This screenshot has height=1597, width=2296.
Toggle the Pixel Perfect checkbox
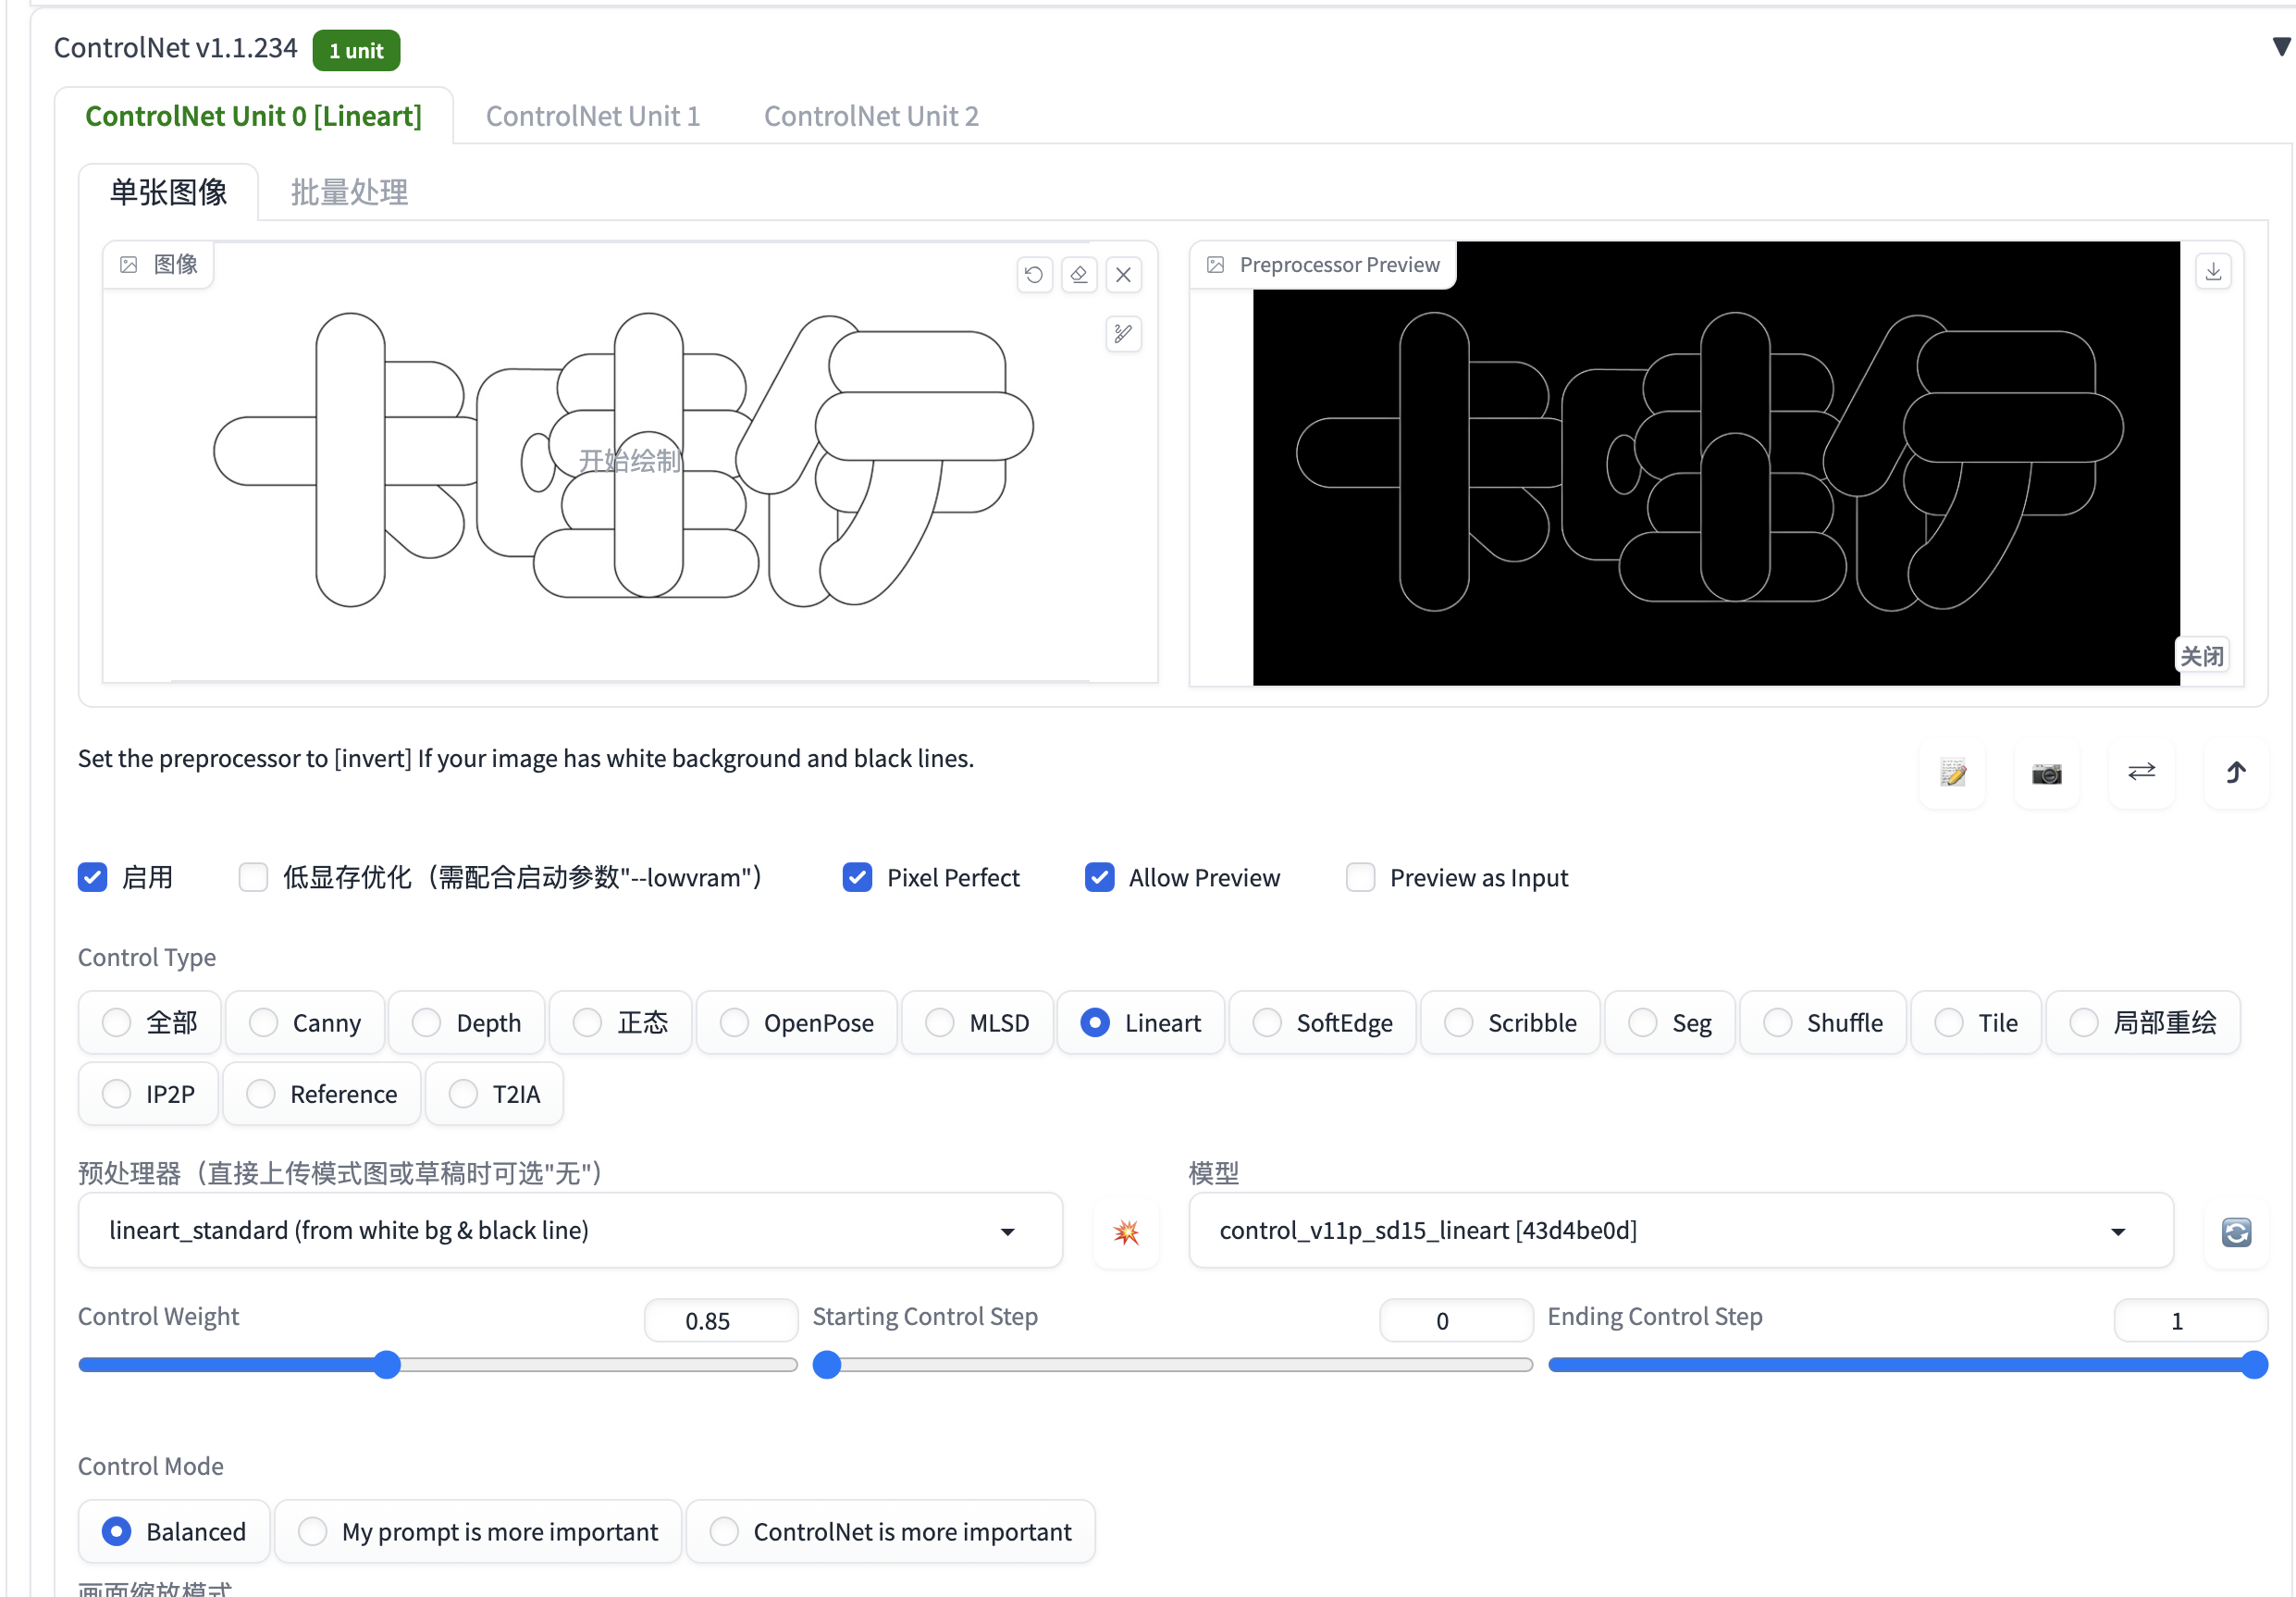[857, 877]
